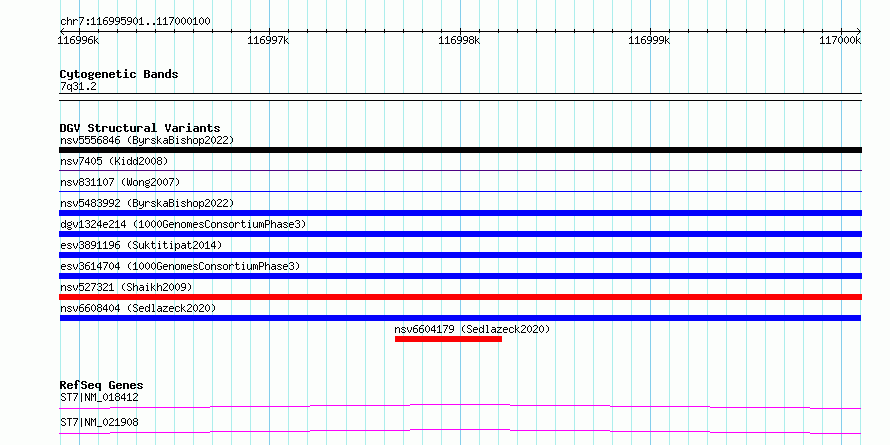Open variant nsv5556846 (ByrskaBishop2022) label
This screenshot has height=445, width=890.
coord(147,140)
